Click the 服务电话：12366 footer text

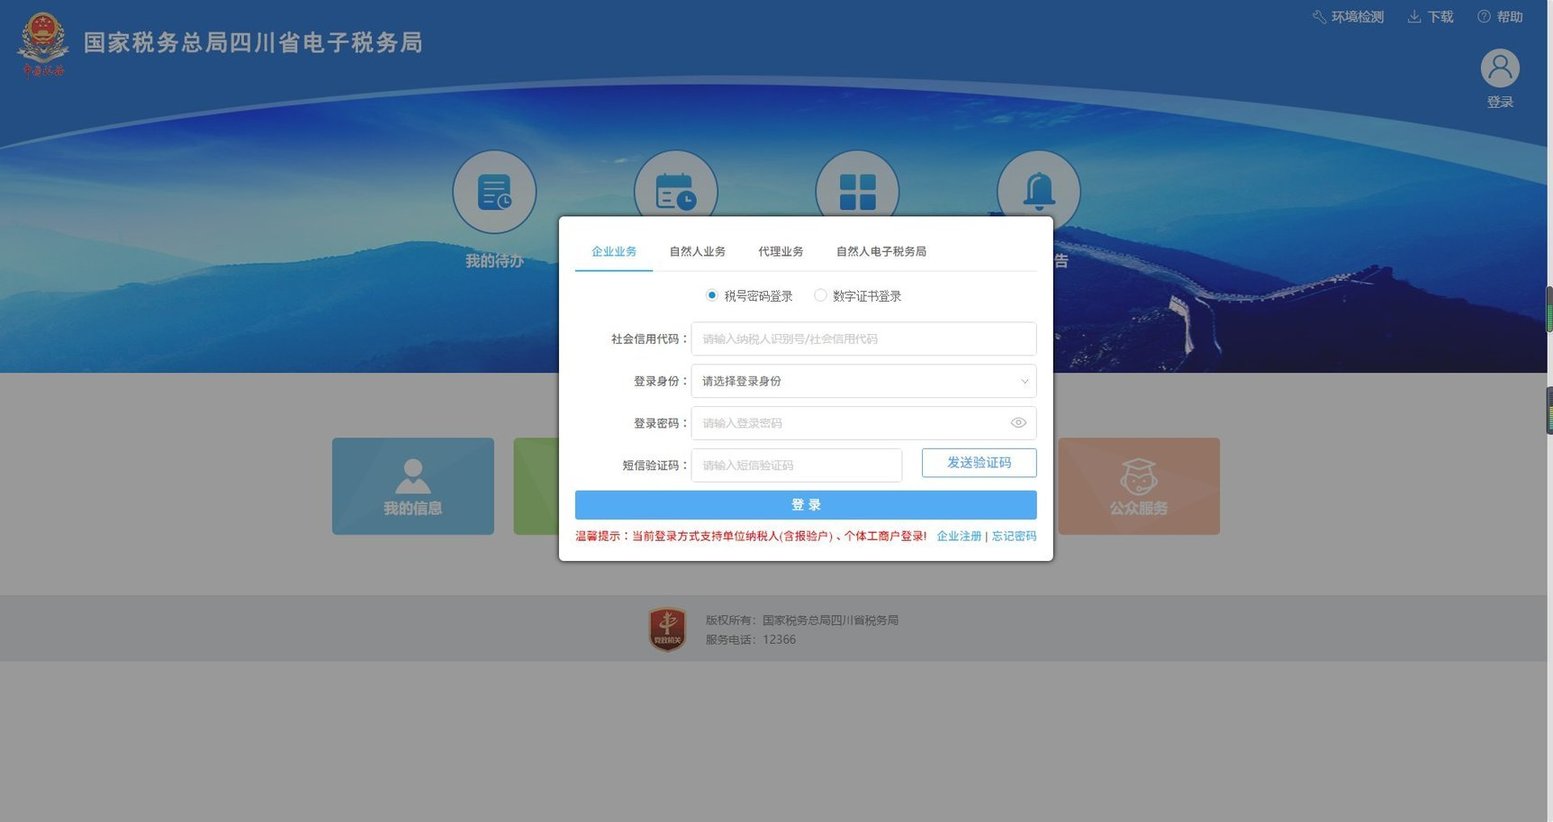pos(751,640)
